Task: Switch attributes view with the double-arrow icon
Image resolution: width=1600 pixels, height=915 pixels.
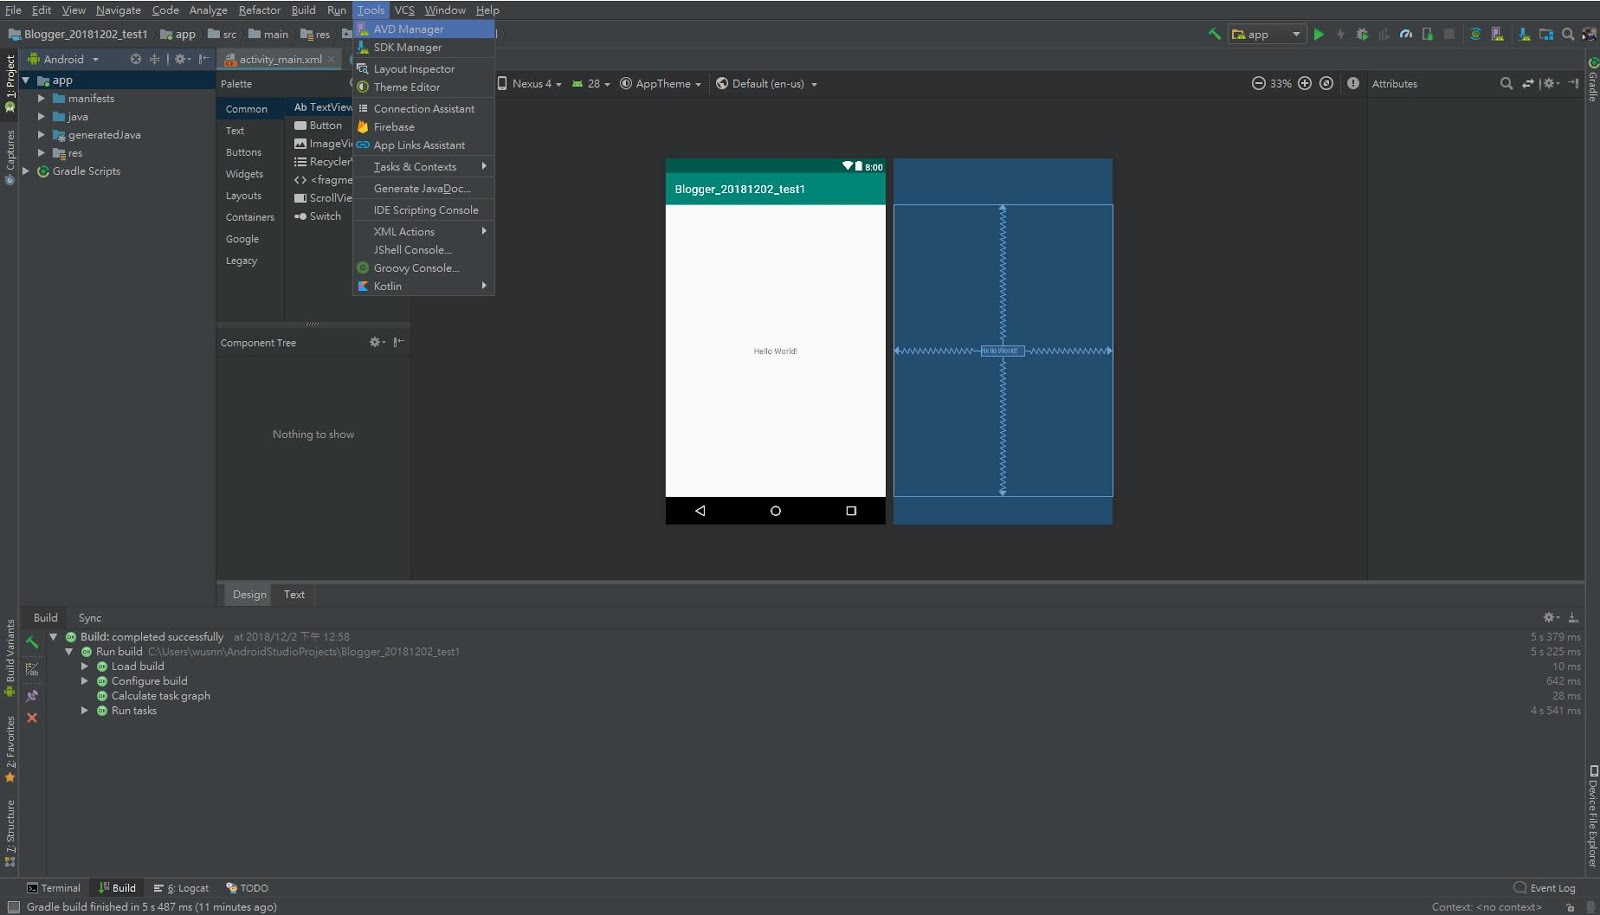Action: pos(1528,84)
